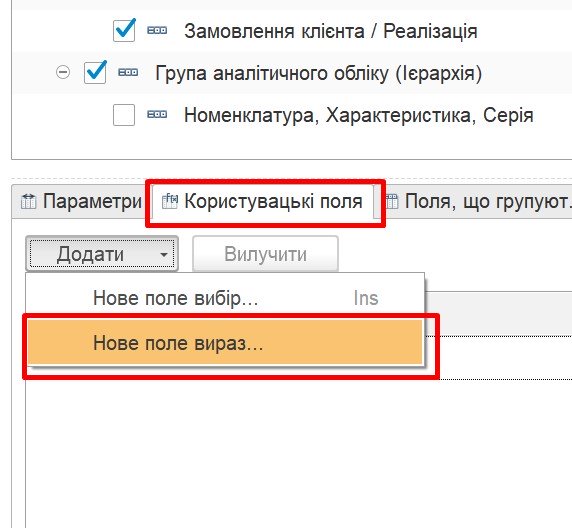572x528 pixels.
Task: Select the Група аналітичного обліку (Ієрархія) row text
Action: 318,73
